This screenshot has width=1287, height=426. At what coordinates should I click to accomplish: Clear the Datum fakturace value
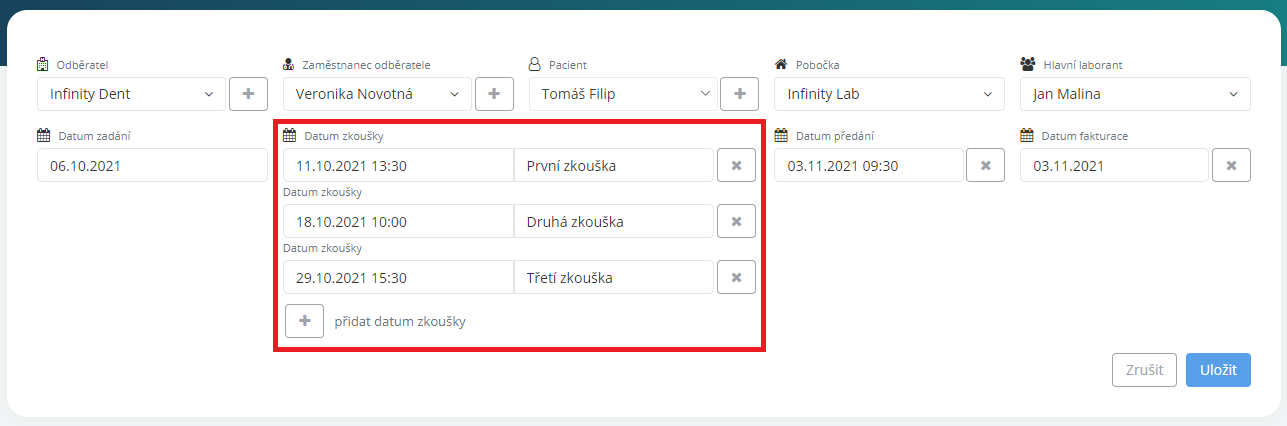click(1232, 166)
